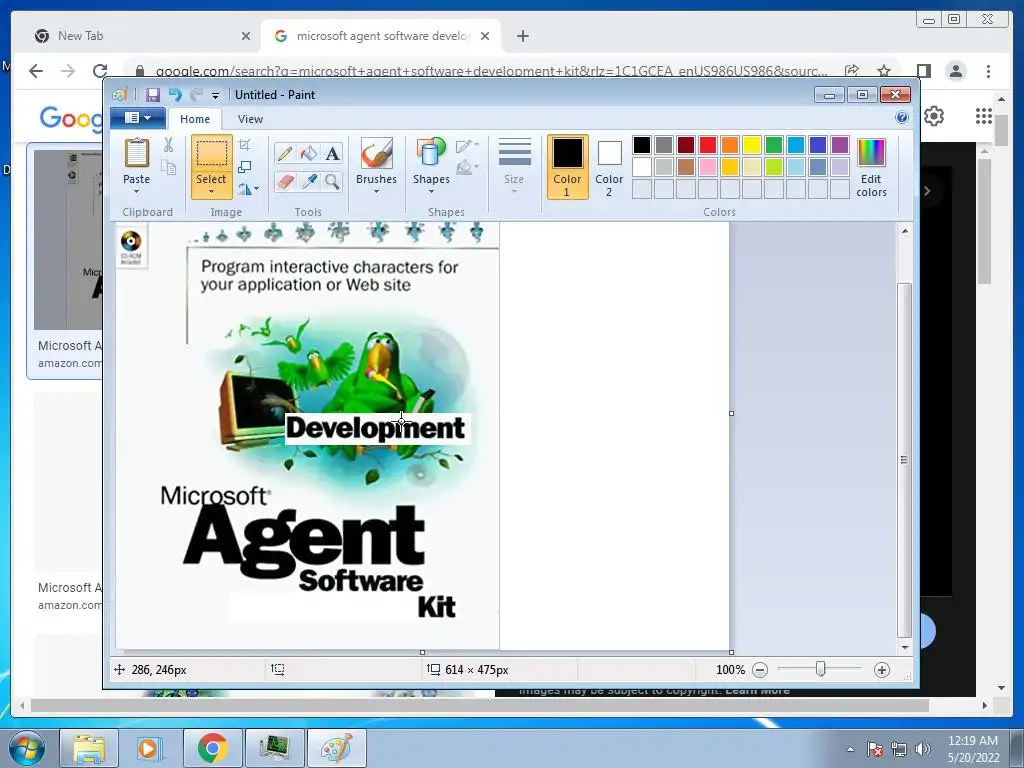
Task: Click the Save icon in Paint's quick access toolbar
Action: 153,95
